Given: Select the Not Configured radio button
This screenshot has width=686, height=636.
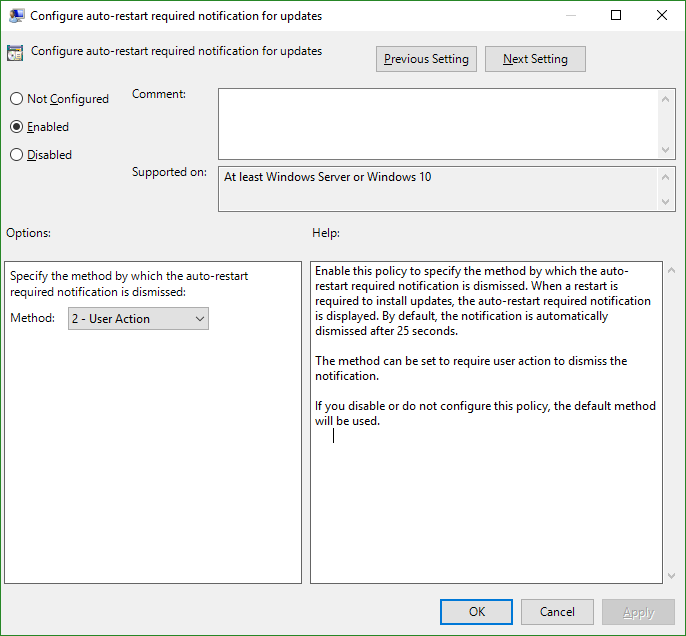Looking at the screenshot, I should [16, 99].
